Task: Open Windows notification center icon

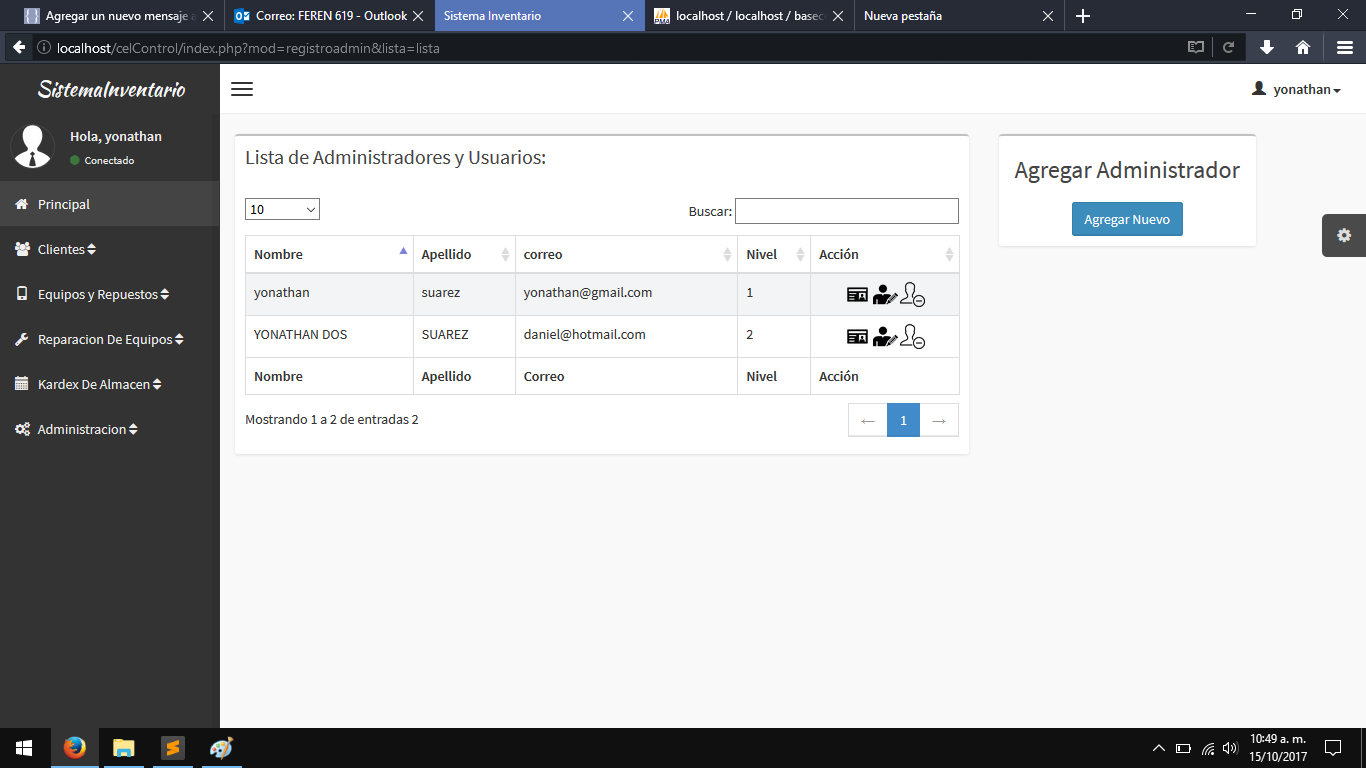Action: (1332, 748)
